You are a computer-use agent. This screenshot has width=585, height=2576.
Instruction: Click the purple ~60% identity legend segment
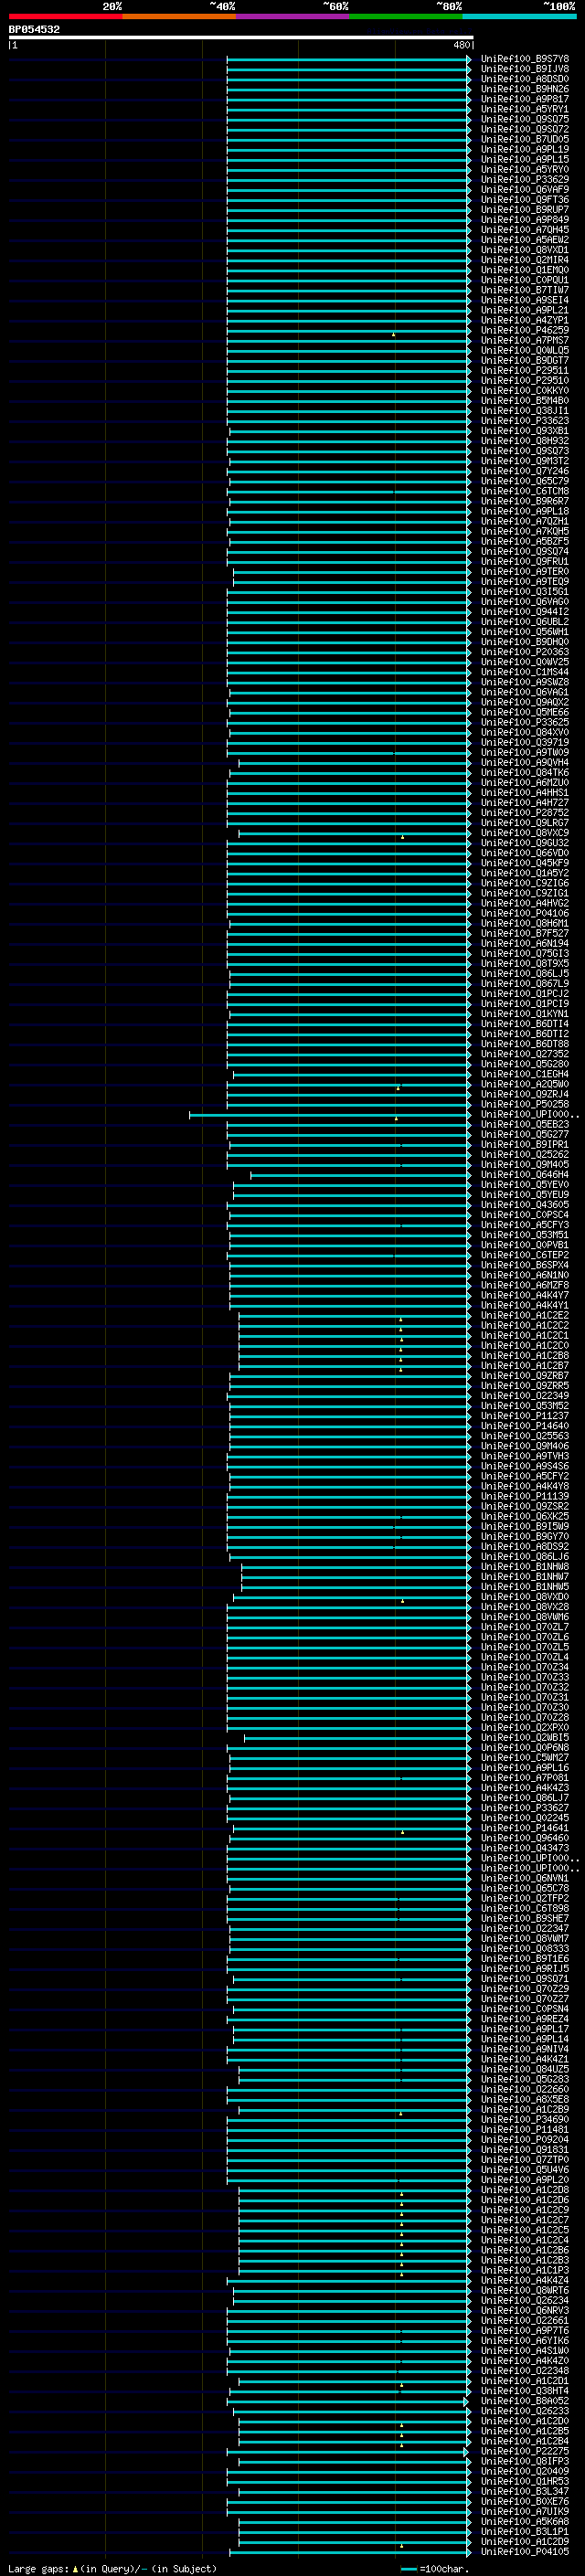[x=293, y=16]
